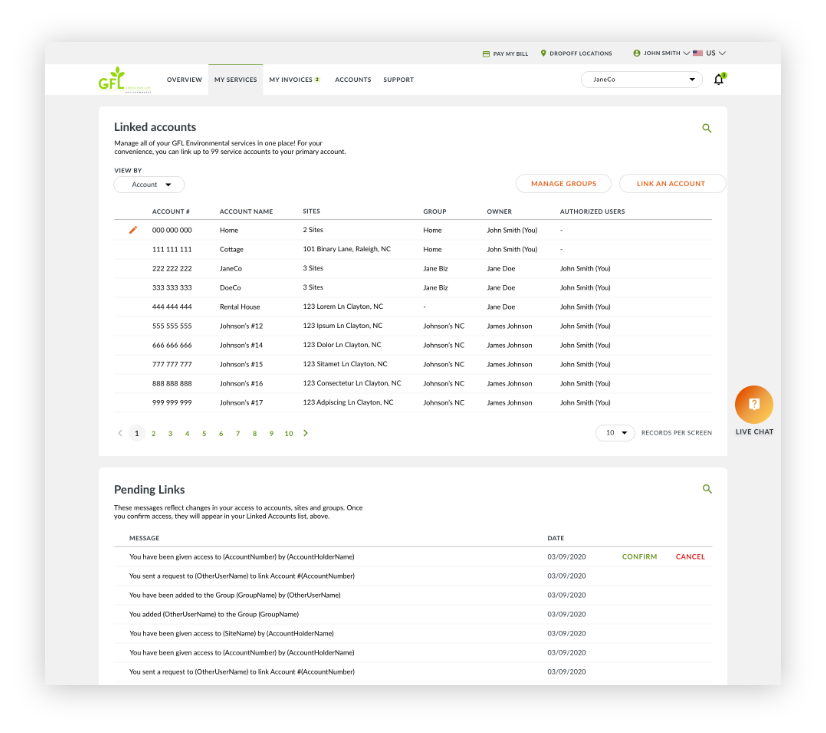
Task: Open the JaneCo account dropdown
Action: coord(642,79)
